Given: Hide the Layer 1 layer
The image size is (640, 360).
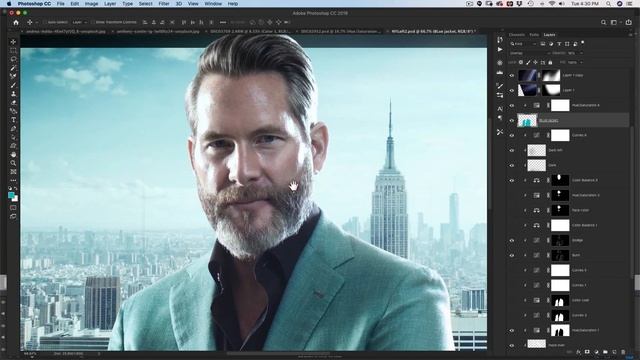Looking at the screenshot, I should (512, 91).
